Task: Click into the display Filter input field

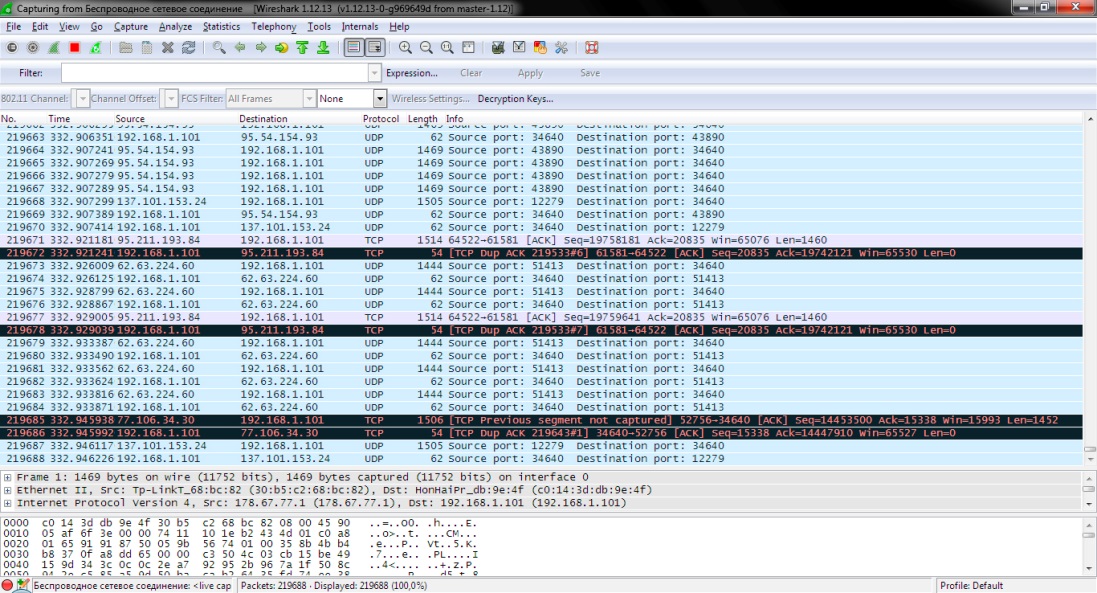Action: click(214, 73)
